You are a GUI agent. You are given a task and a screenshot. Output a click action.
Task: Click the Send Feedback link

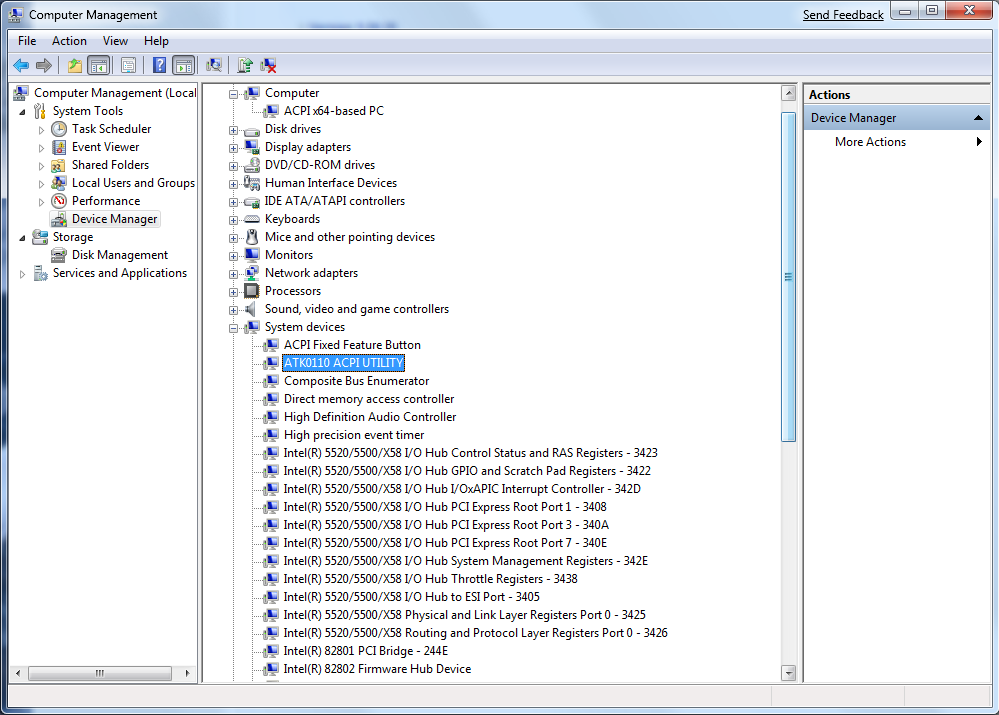click(843, 15)
